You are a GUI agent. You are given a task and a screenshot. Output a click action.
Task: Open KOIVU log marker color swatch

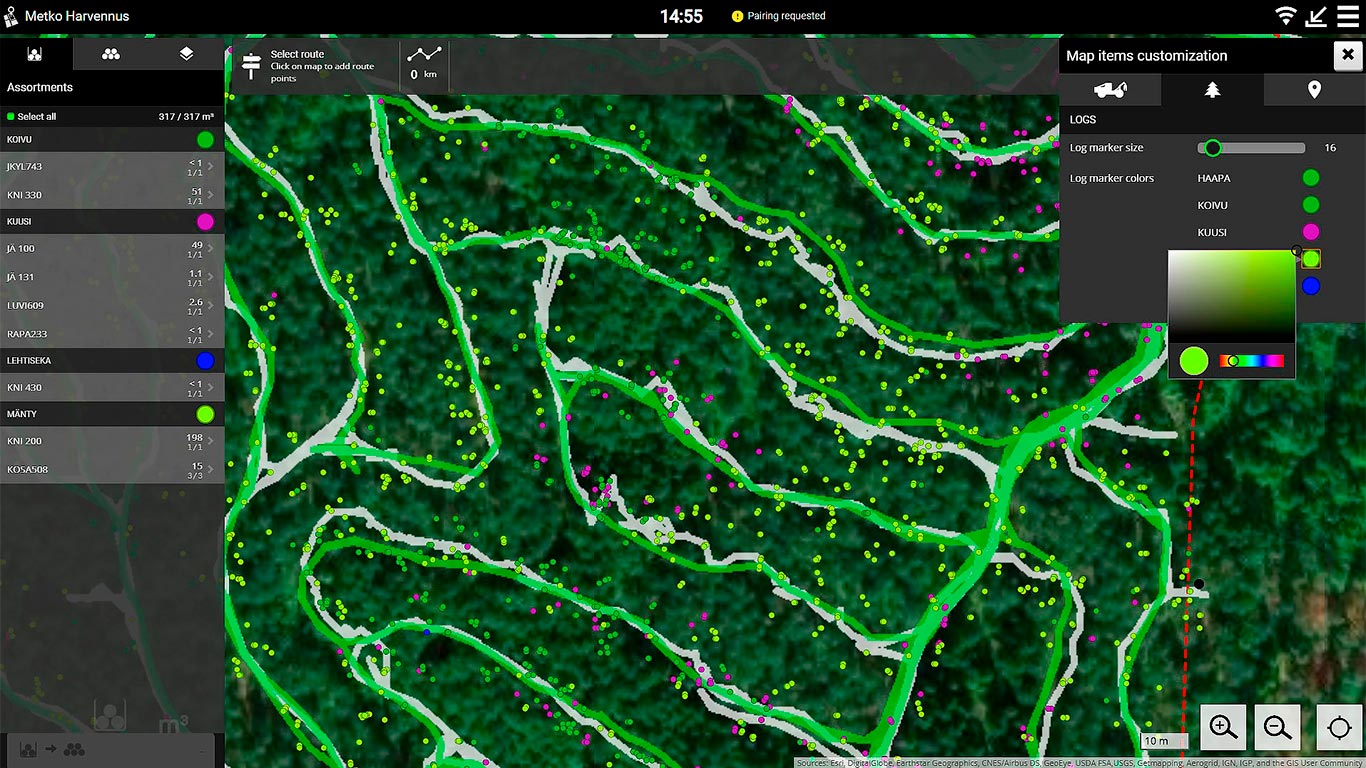[x=1311, y=205]
